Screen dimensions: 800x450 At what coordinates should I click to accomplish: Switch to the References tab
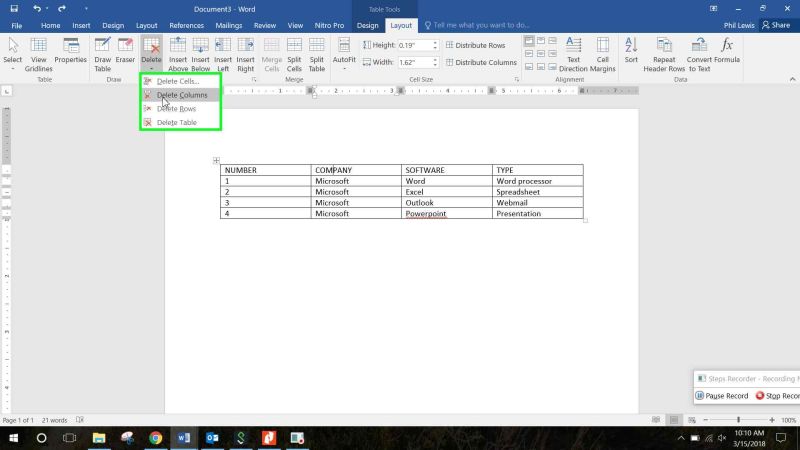(187, 26)
